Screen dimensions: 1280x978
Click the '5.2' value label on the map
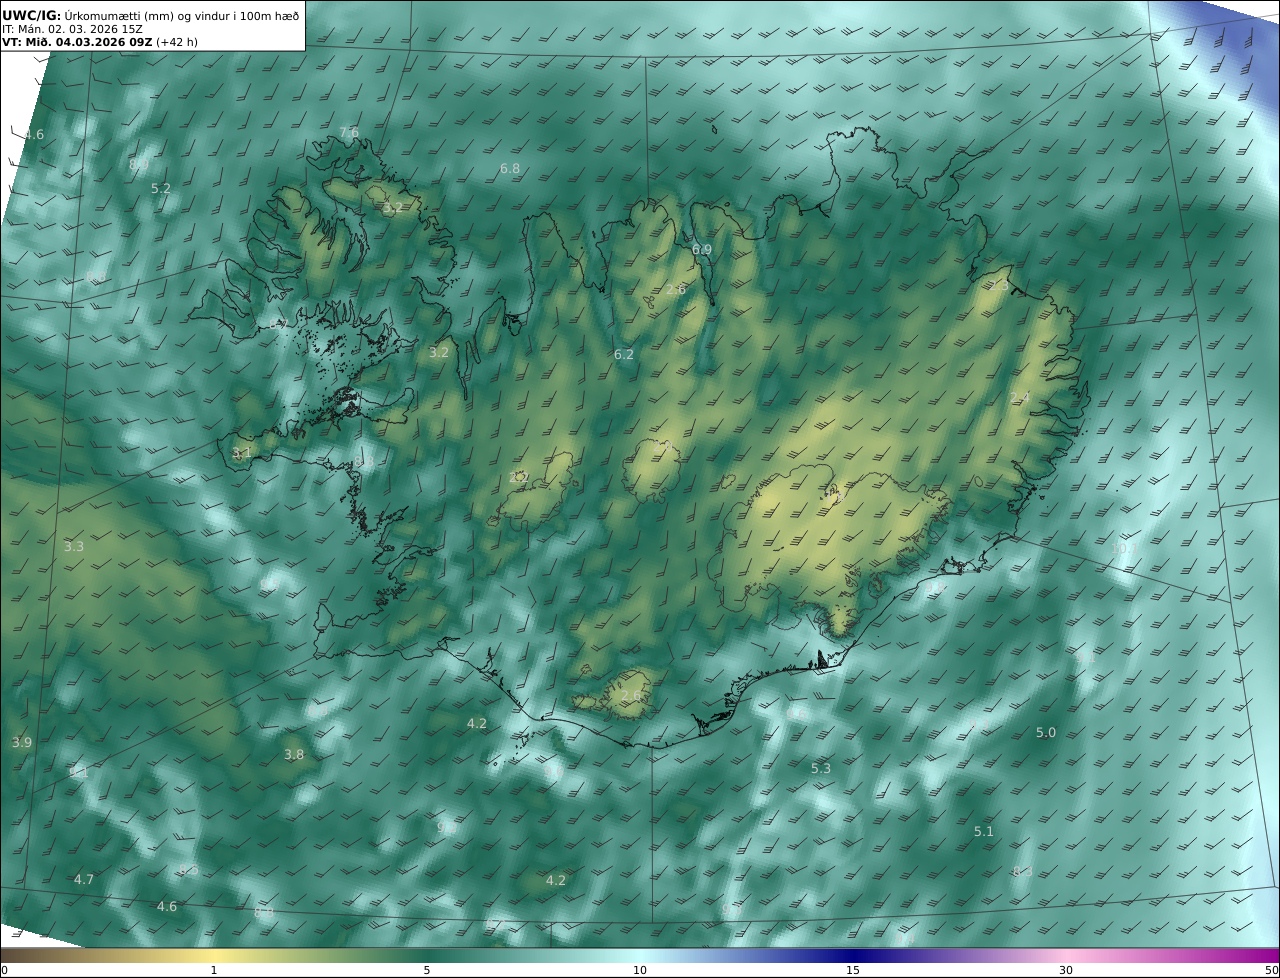tap(161, 188)
